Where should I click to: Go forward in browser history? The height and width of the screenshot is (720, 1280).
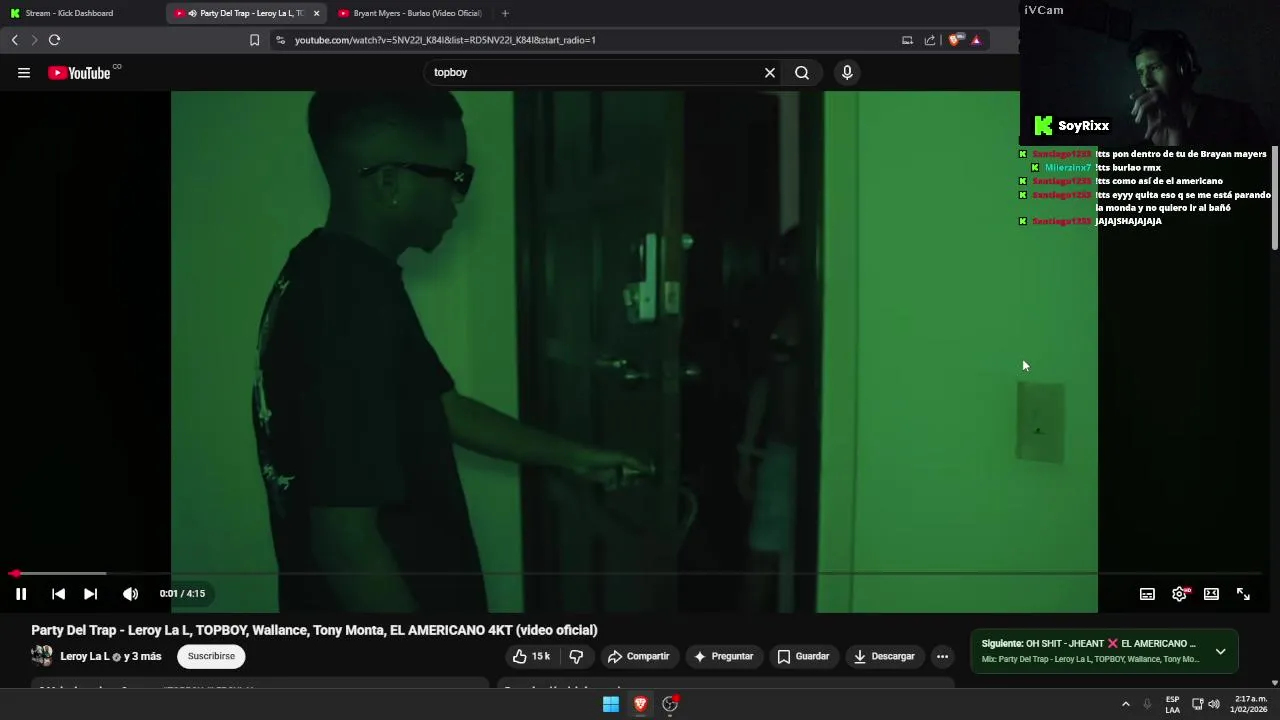tap(33, 40)
